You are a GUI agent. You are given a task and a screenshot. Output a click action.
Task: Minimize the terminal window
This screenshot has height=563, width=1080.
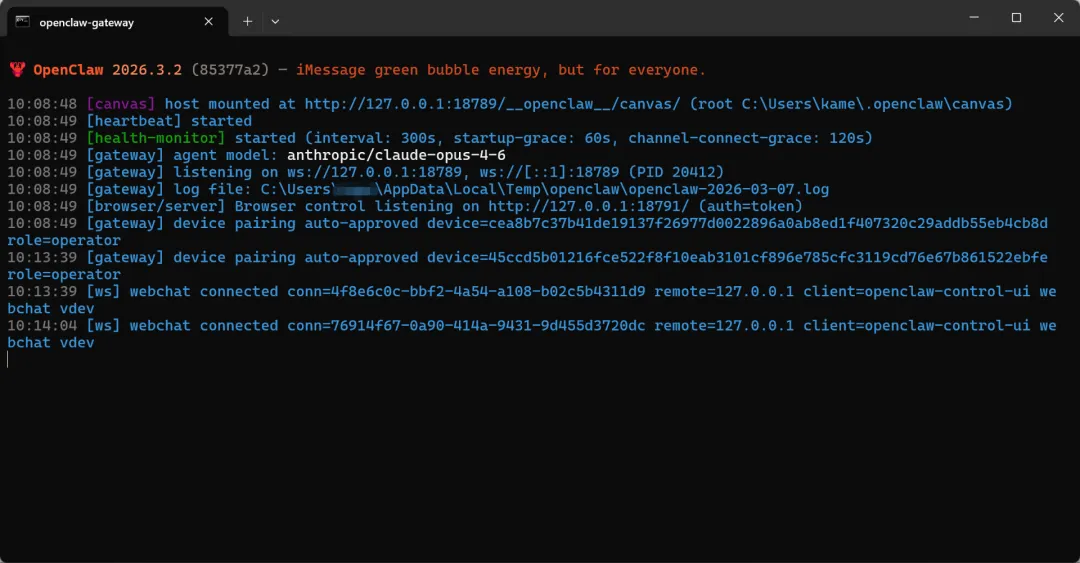974,17
